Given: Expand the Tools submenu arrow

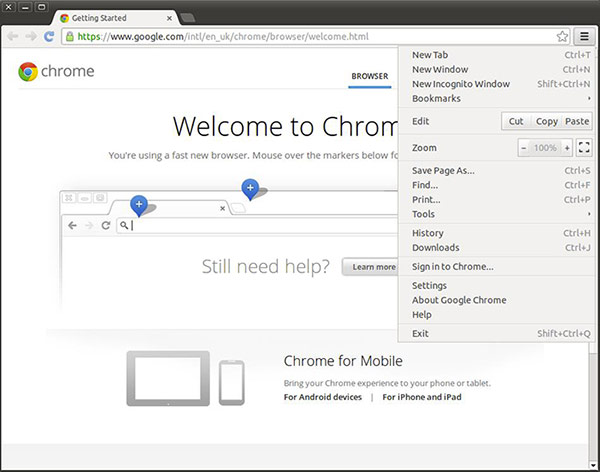Looking at the screenshot, I should point(589,214).
